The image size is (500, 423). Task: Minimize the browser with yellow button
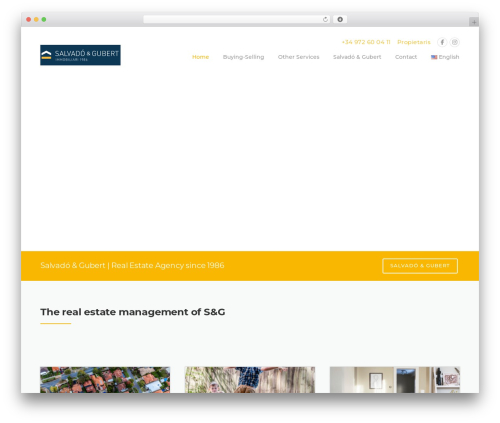36,20
